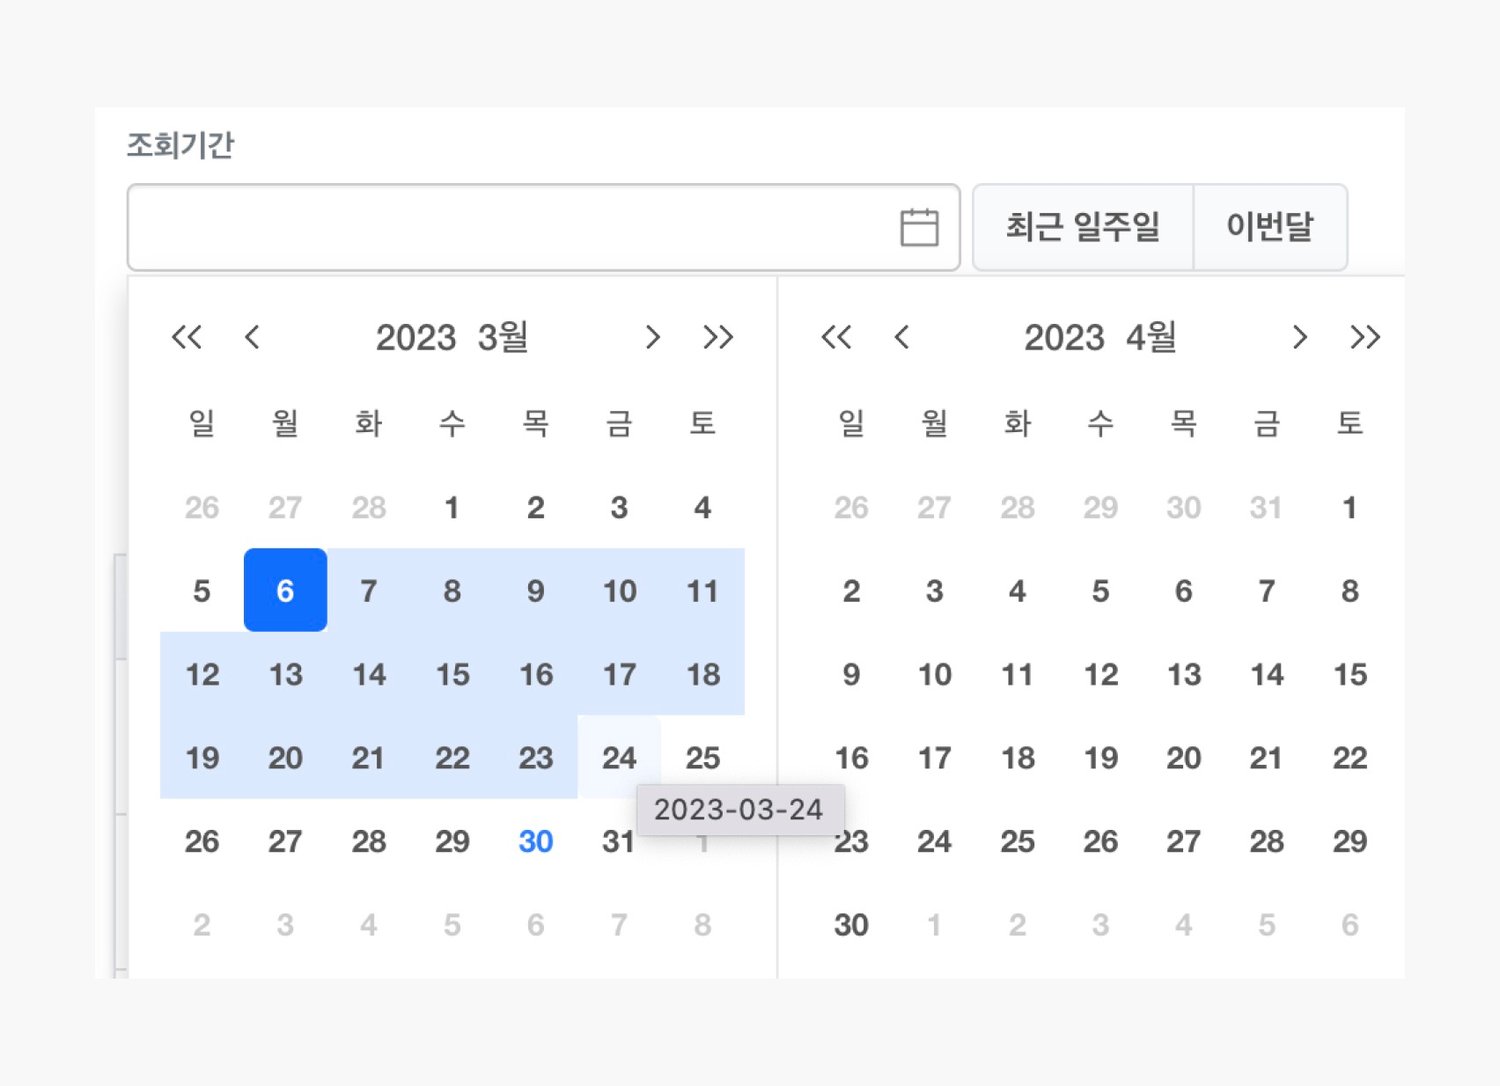1500x1086 pixels.
Task: Go to previous month in April panel
Action: 902,338
